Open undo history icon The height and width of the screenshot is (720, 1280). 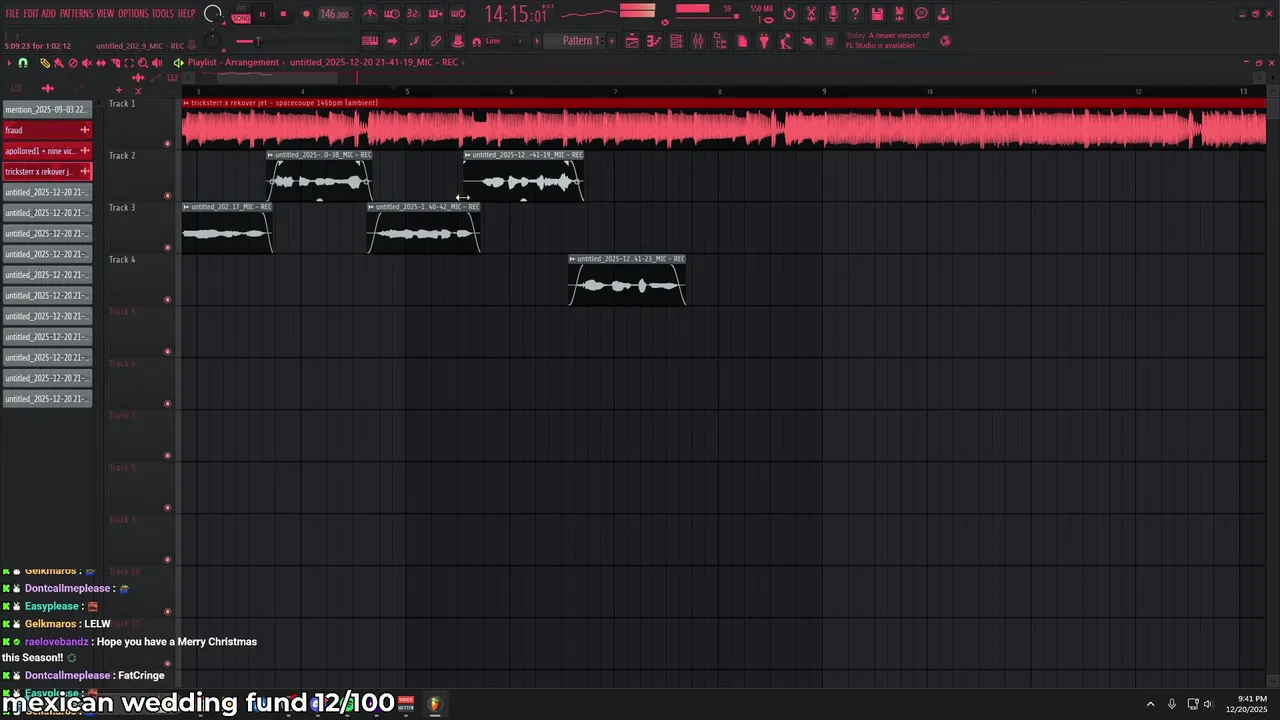(x=789, y=14)
